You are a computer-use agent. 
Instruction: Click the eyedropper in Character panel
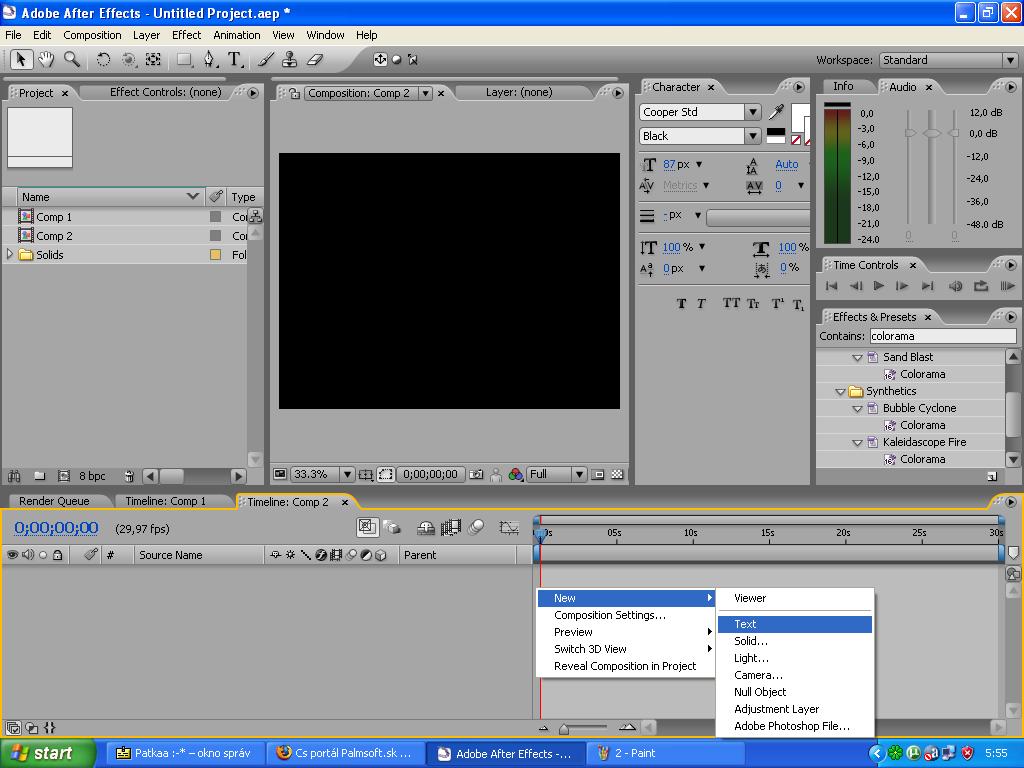[776, 112]
